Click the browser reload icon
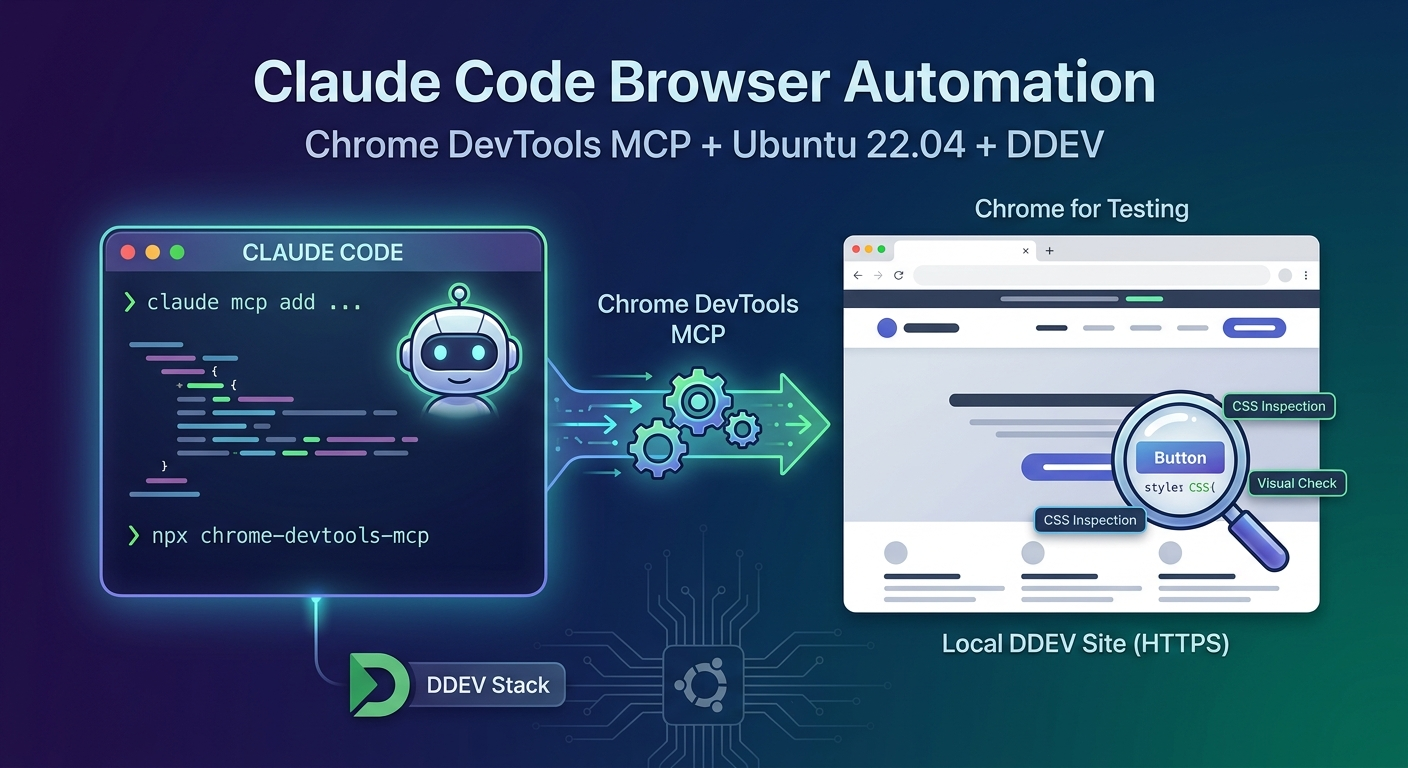 tap(899, 275)
